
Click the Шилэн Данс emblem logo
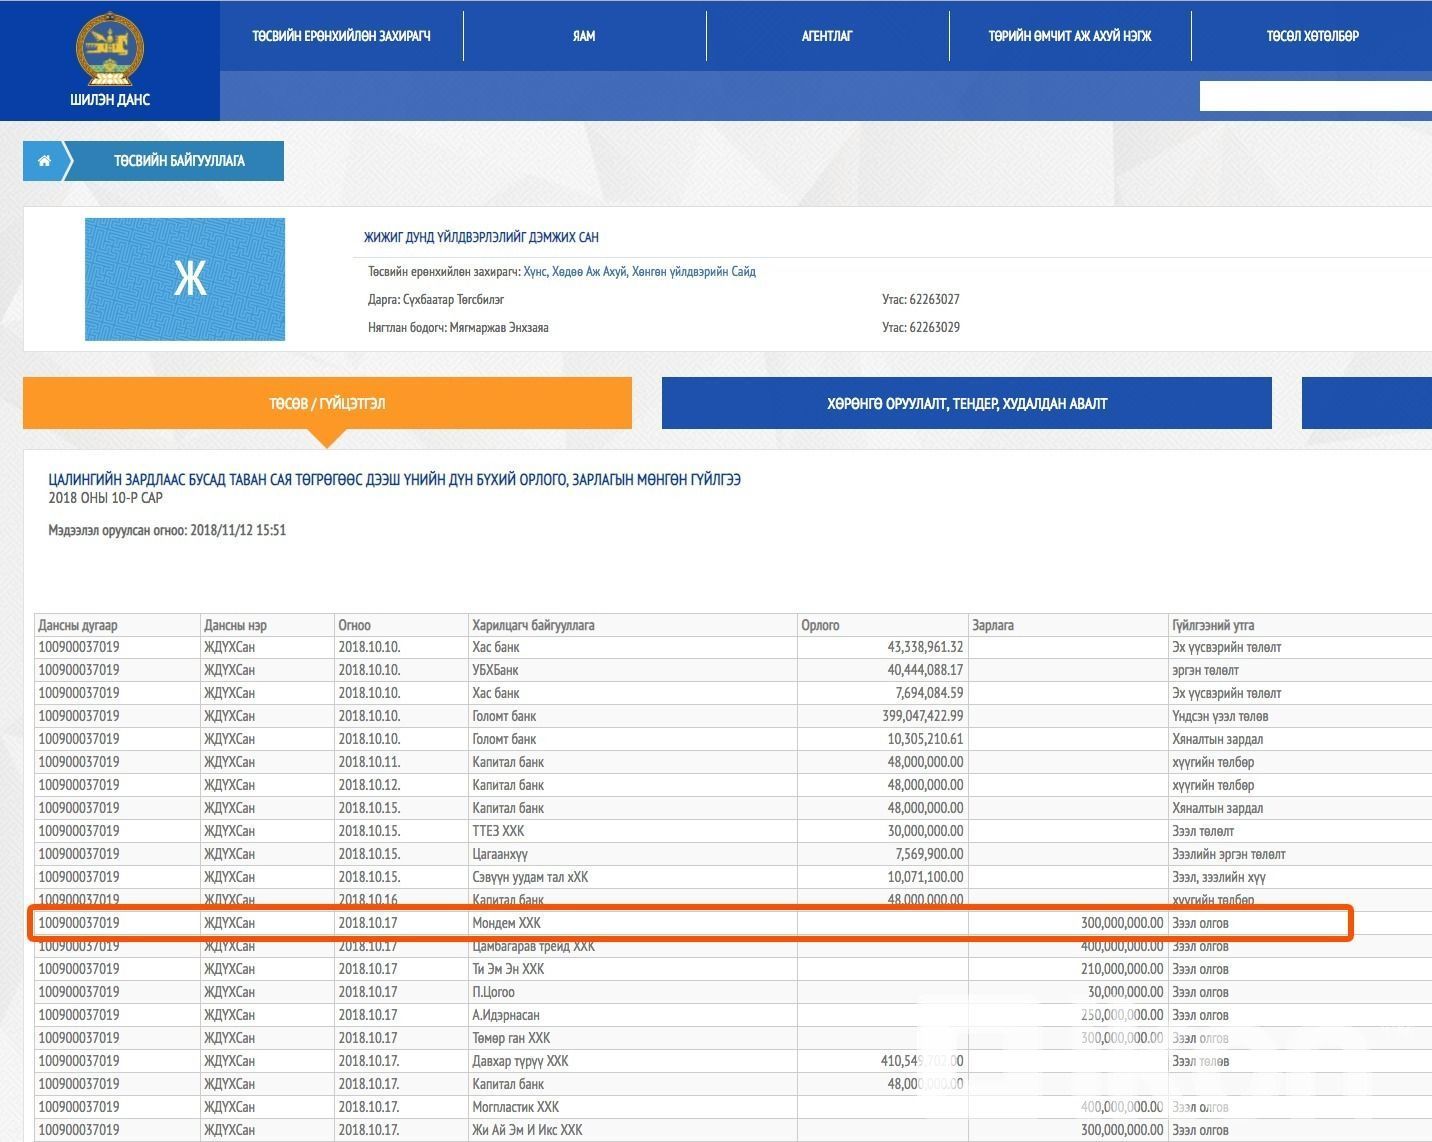tap(109, 52)
